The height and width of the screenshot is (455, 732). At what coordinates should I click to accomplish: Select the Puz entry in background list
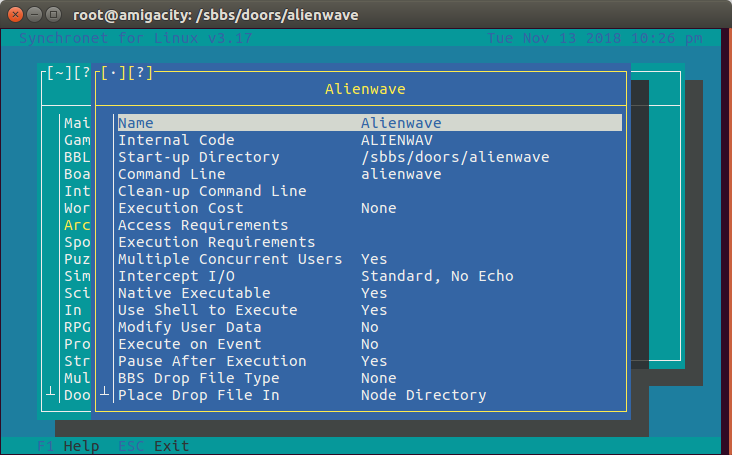77,259
